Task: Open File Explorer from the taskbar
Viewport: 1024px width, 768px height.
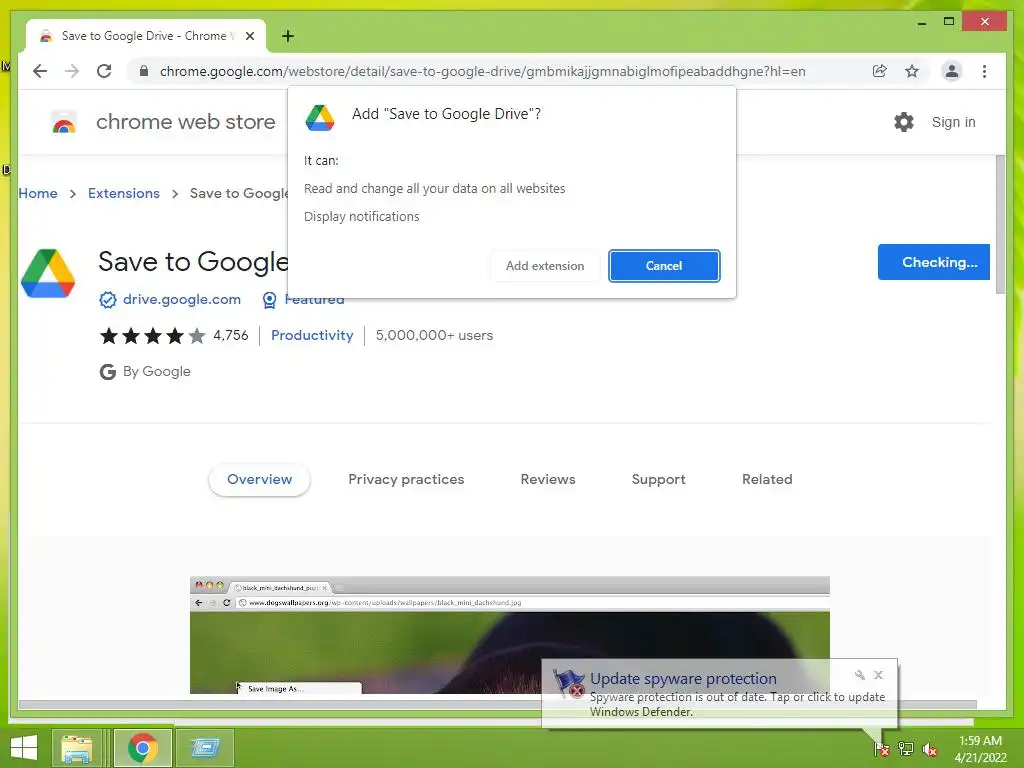Action: (76, 748)
